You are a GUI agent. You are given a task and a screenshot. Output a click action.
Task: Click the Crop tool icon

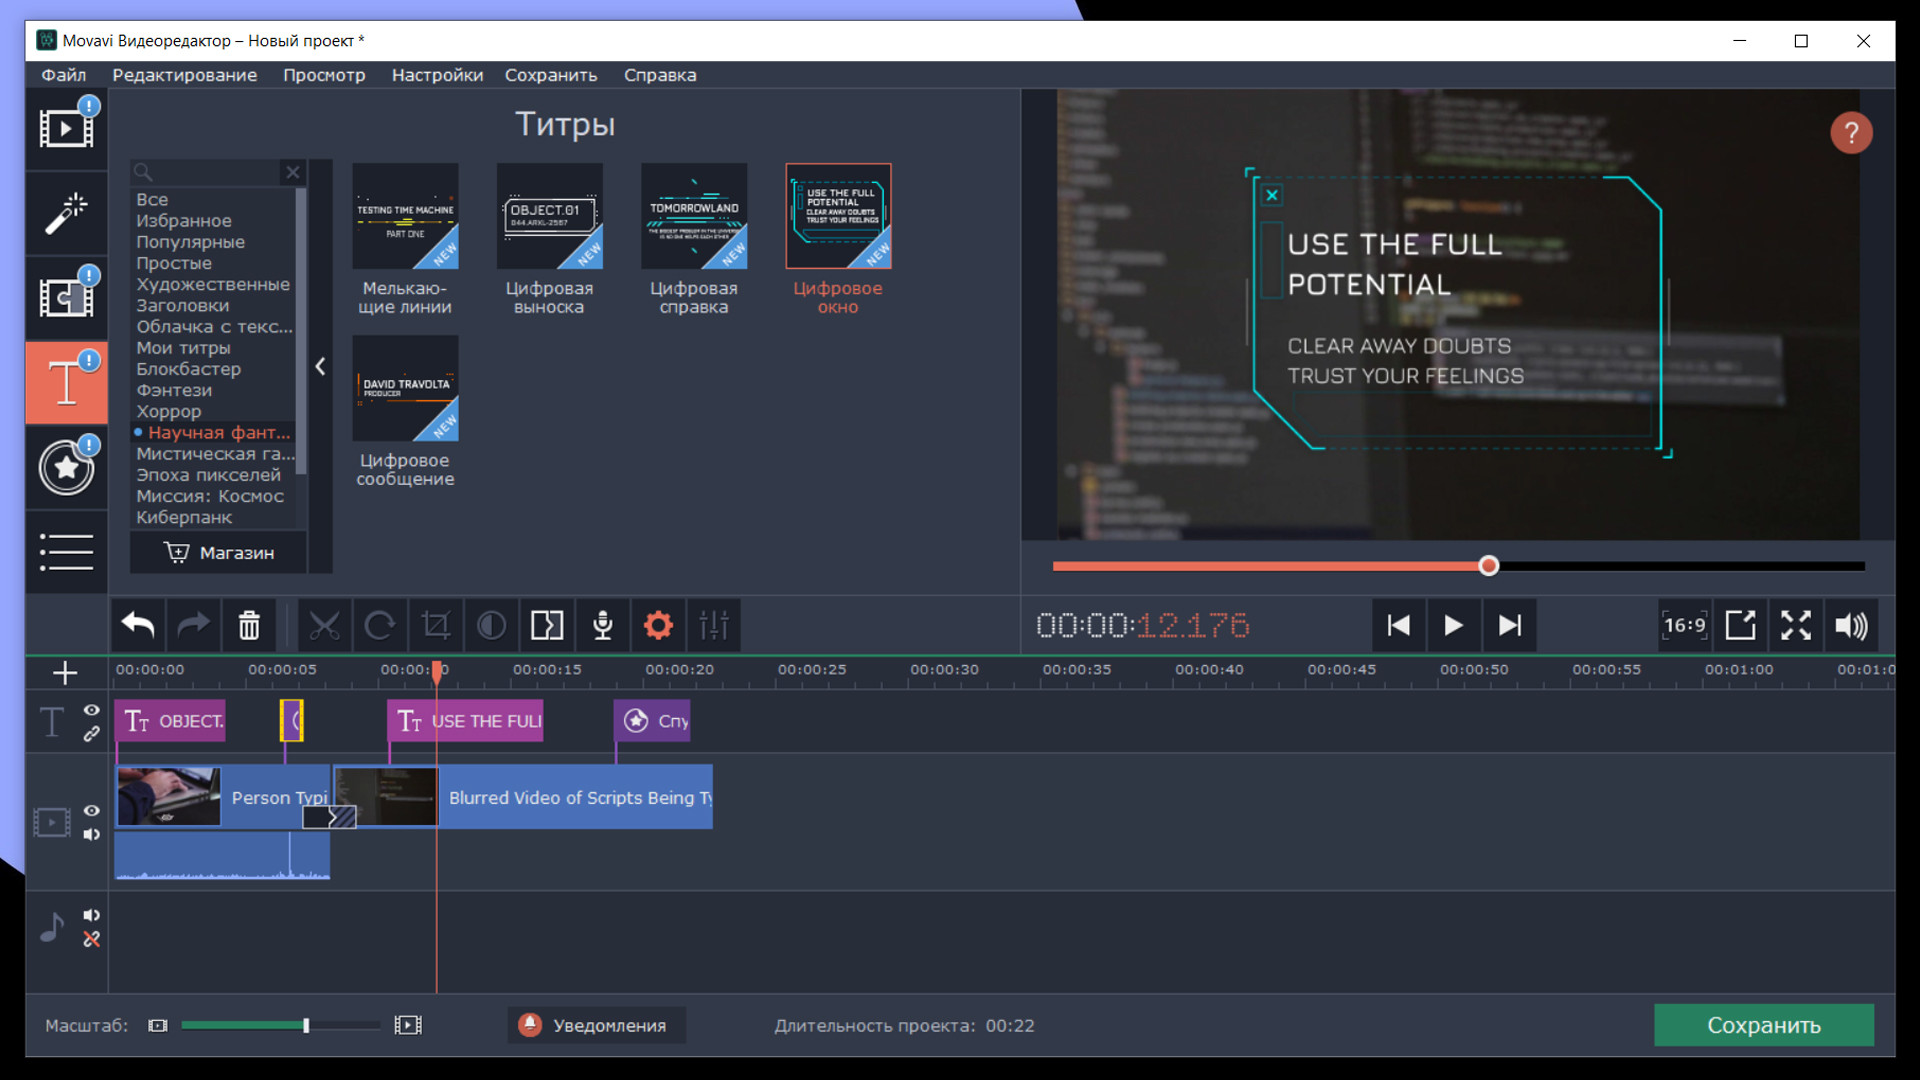tap(436, 626)
